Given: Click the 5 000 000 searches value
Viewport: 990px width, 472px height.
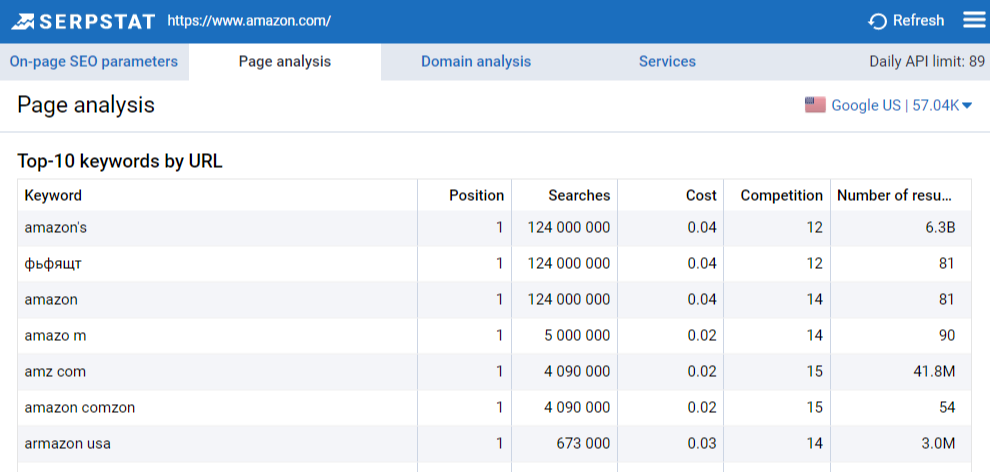Looking at the screenshot, I should coord(576,336).
